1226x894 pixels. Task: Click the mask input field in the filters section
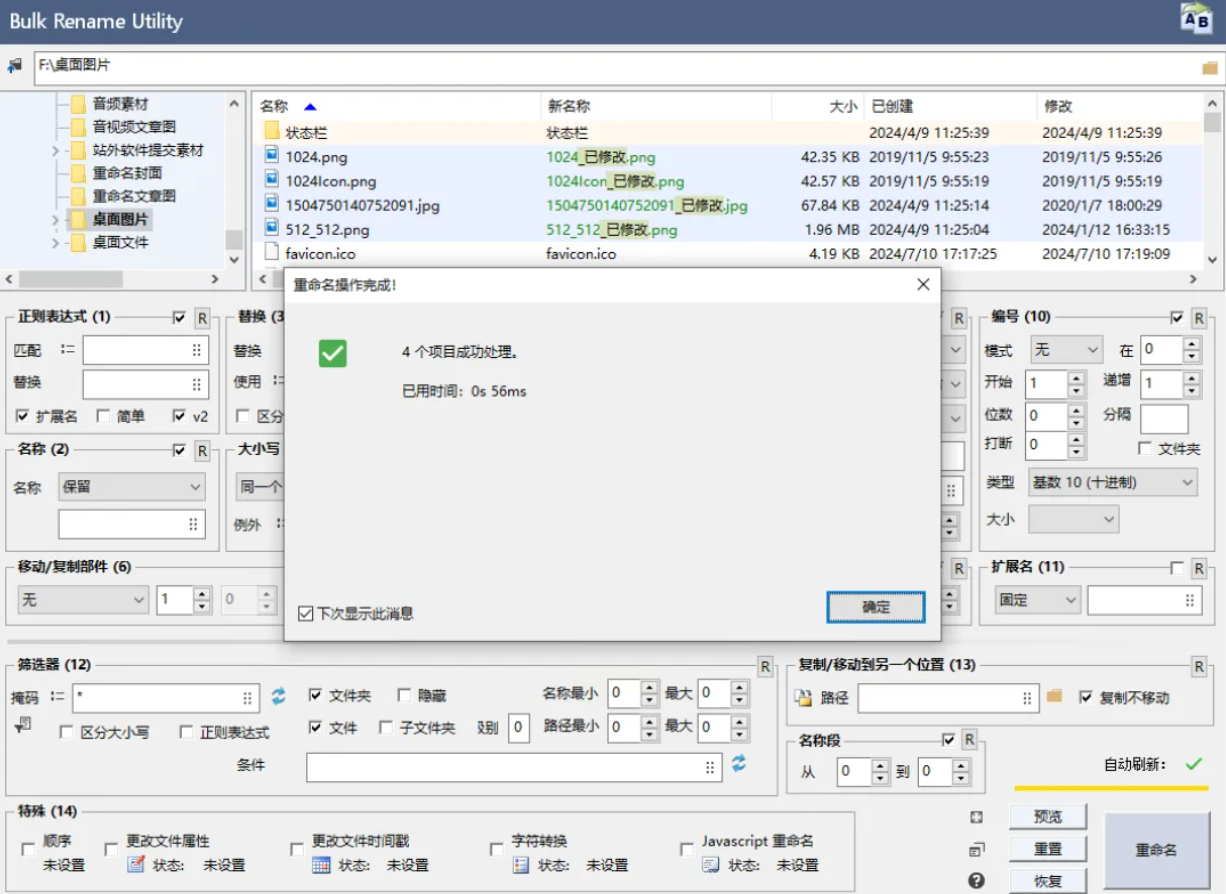click(x=158, y=697)
